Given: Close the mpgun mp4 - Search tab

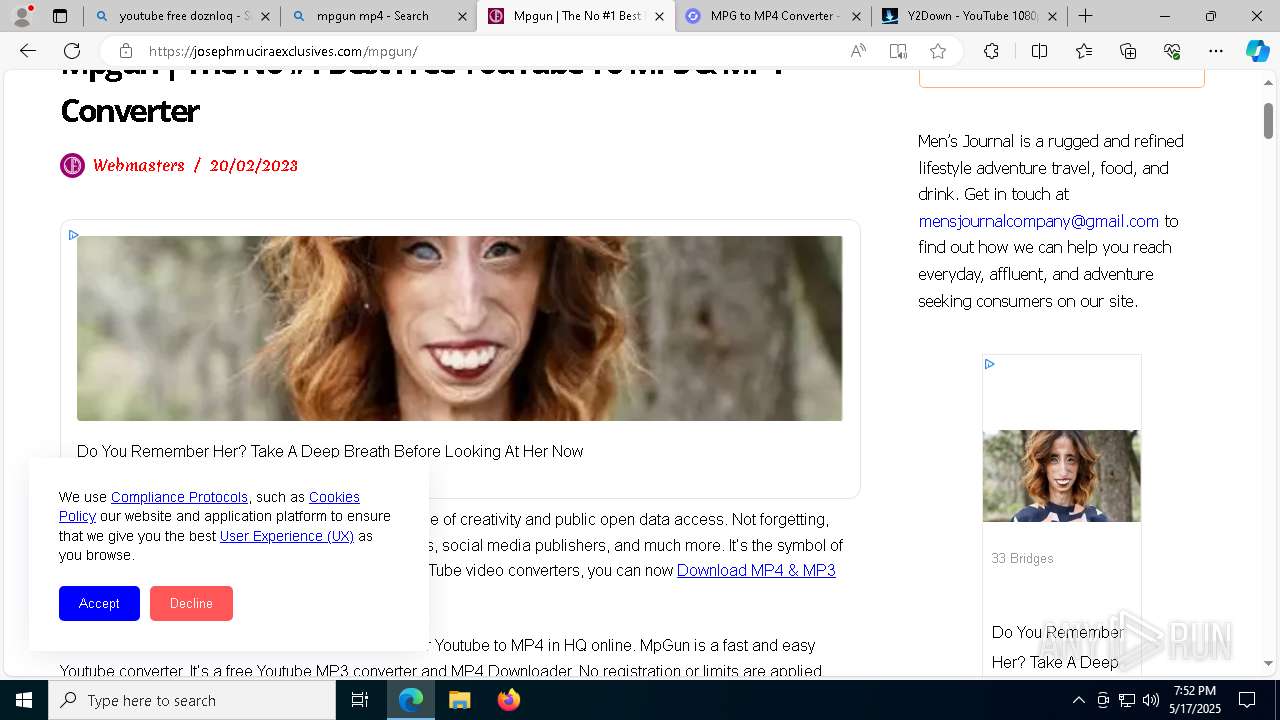Looking at the screenshot, I should (462, 16).
